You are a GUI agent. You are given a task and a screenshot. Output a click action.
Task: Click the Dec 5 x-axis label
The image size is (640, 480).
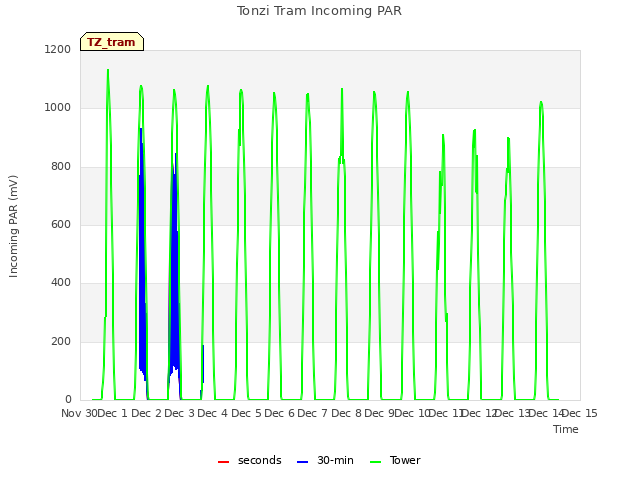click(245, 413)
